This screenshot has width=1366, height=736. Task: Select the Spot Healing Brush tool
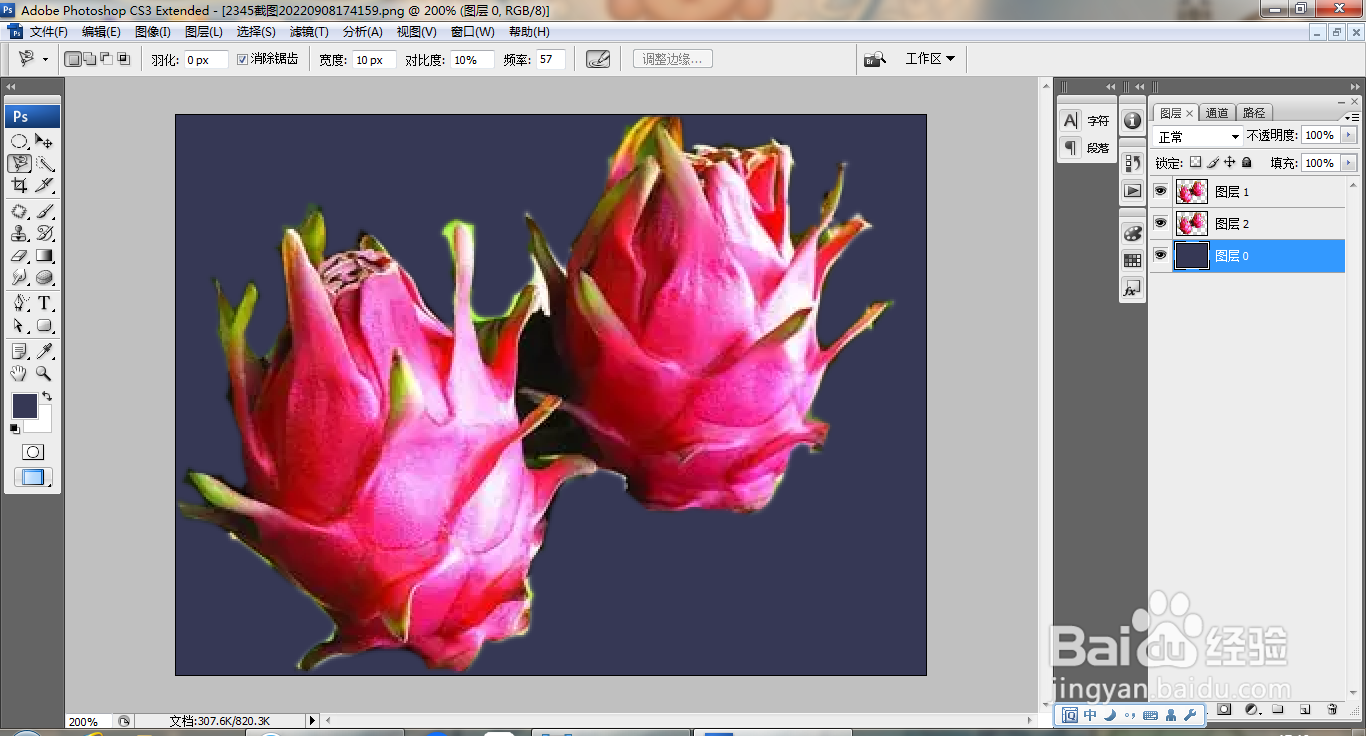19,211
